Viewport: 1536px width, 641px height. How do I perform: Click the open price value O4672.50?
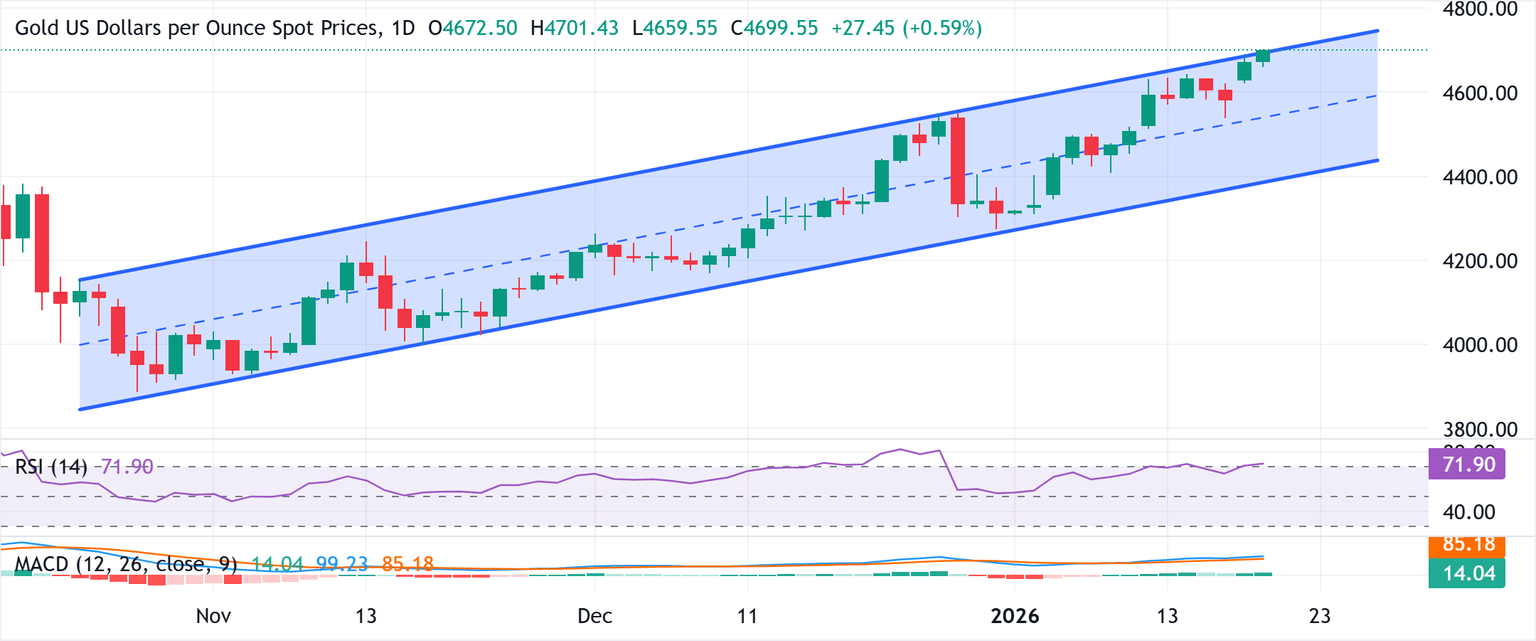click(470, 29)
